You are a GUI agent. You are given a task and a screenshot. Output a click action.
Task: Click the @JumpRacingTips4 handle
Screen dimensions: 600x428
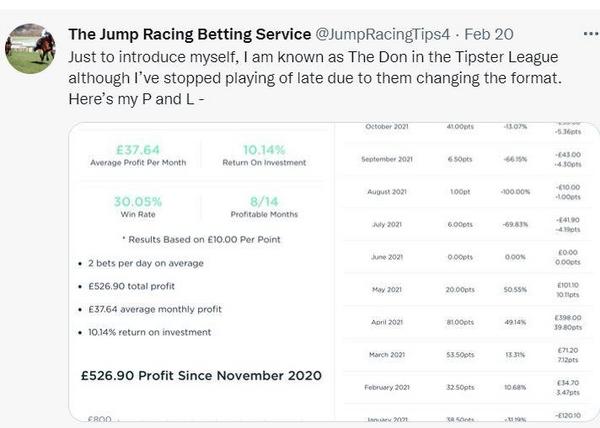(x=383, y=34)
